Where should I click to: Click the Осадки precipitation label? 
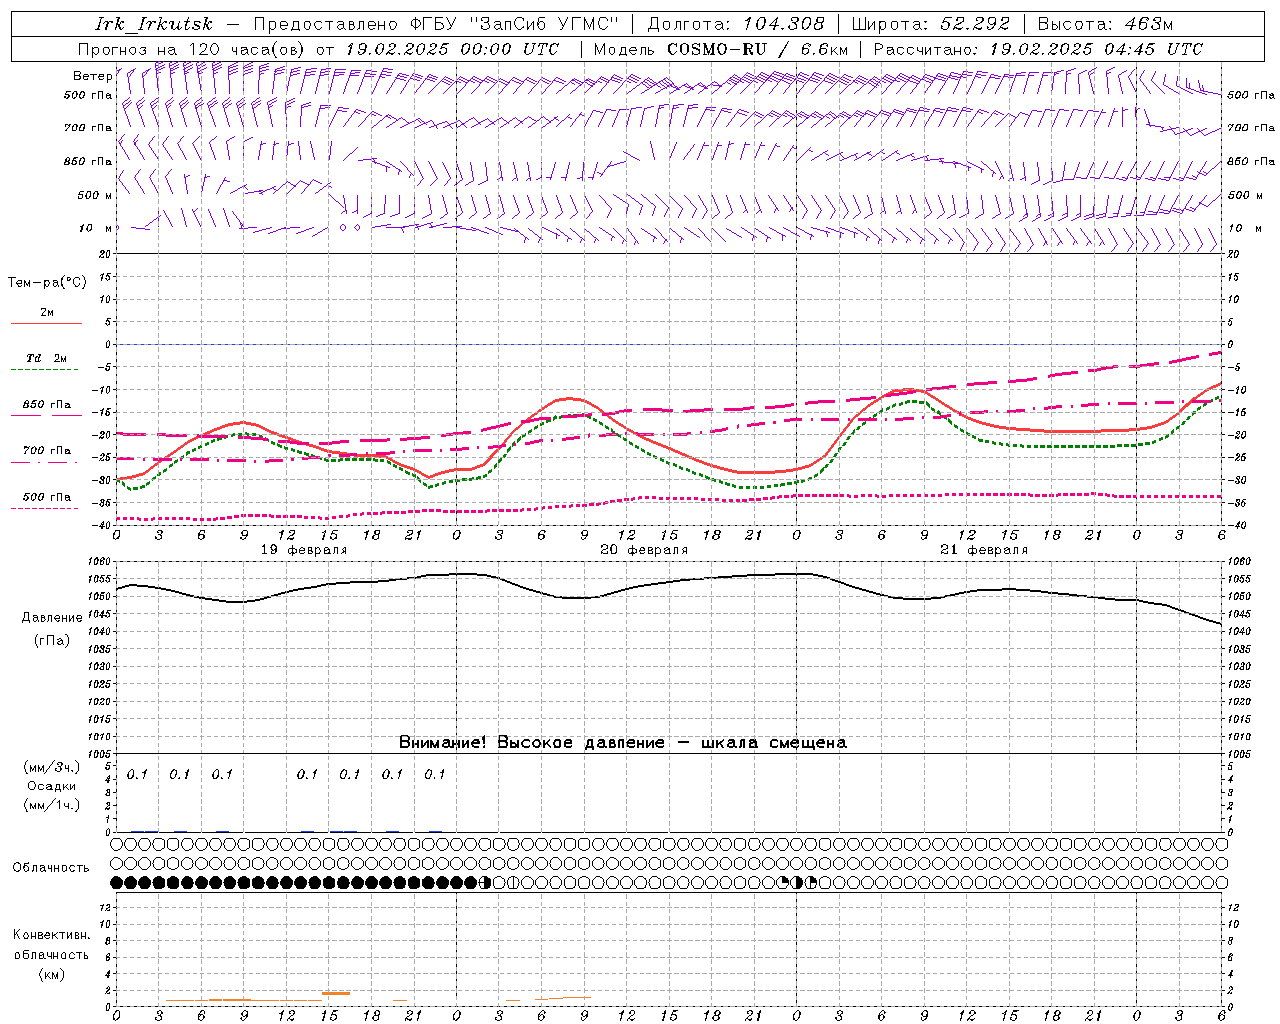coord(52,786)
